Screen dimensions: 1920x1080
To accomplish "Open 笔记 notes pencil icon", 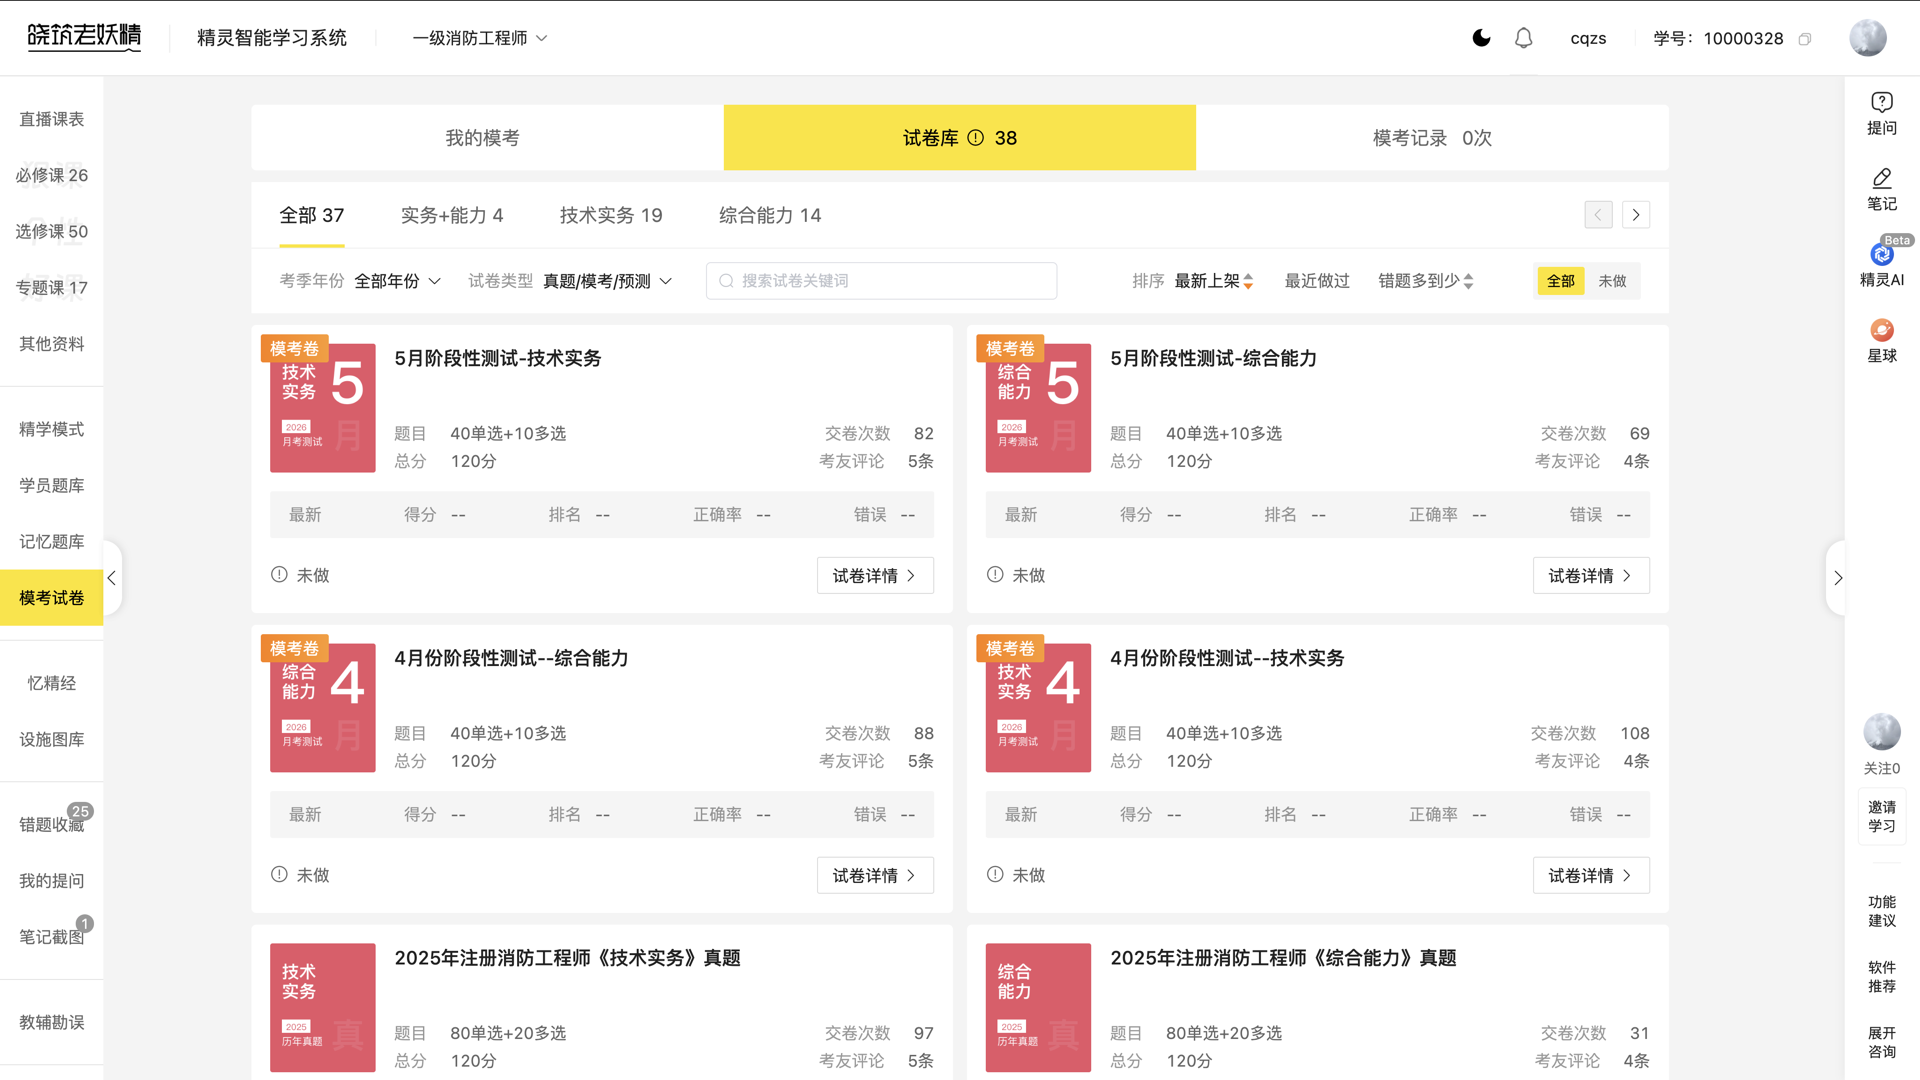I will click(x=1882, y=178).
